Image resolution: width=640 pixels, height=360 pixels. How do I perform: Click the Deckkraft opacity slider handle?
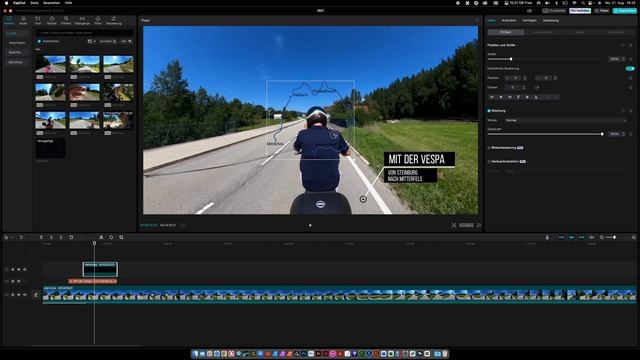602,134
